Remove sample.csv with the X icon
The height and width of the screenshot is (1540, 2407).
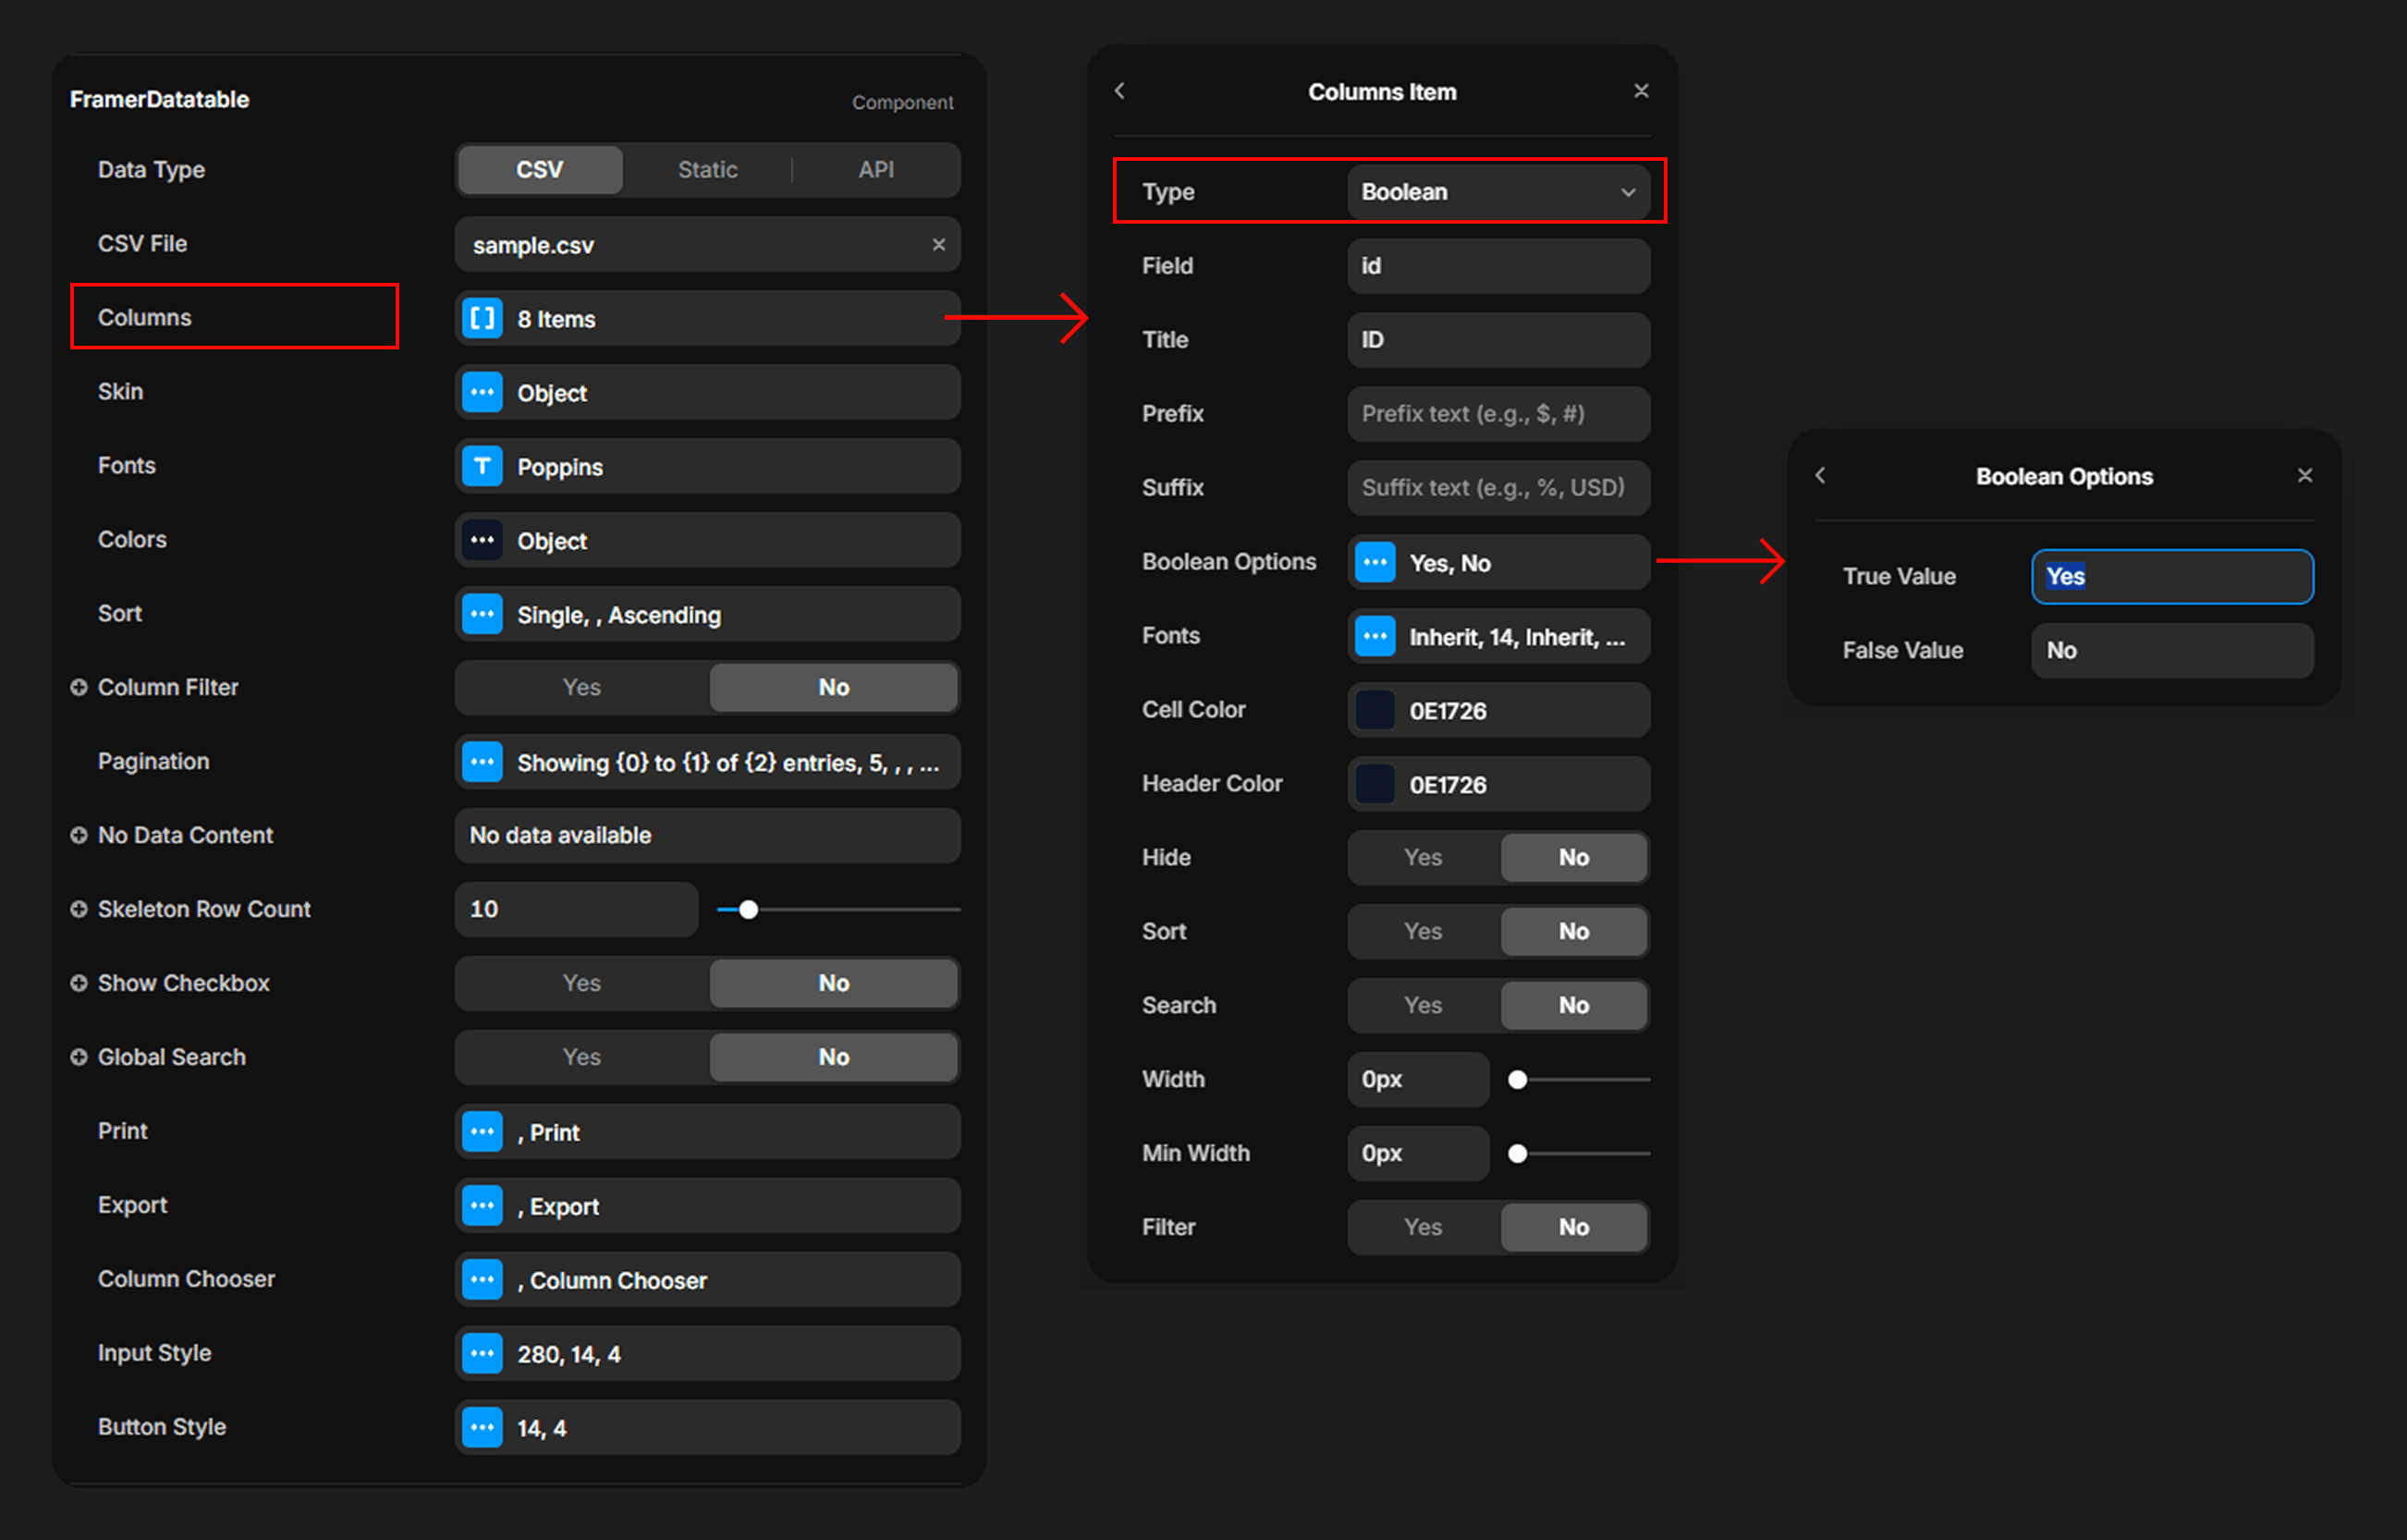pyautogui.click(x=938, y=245)
